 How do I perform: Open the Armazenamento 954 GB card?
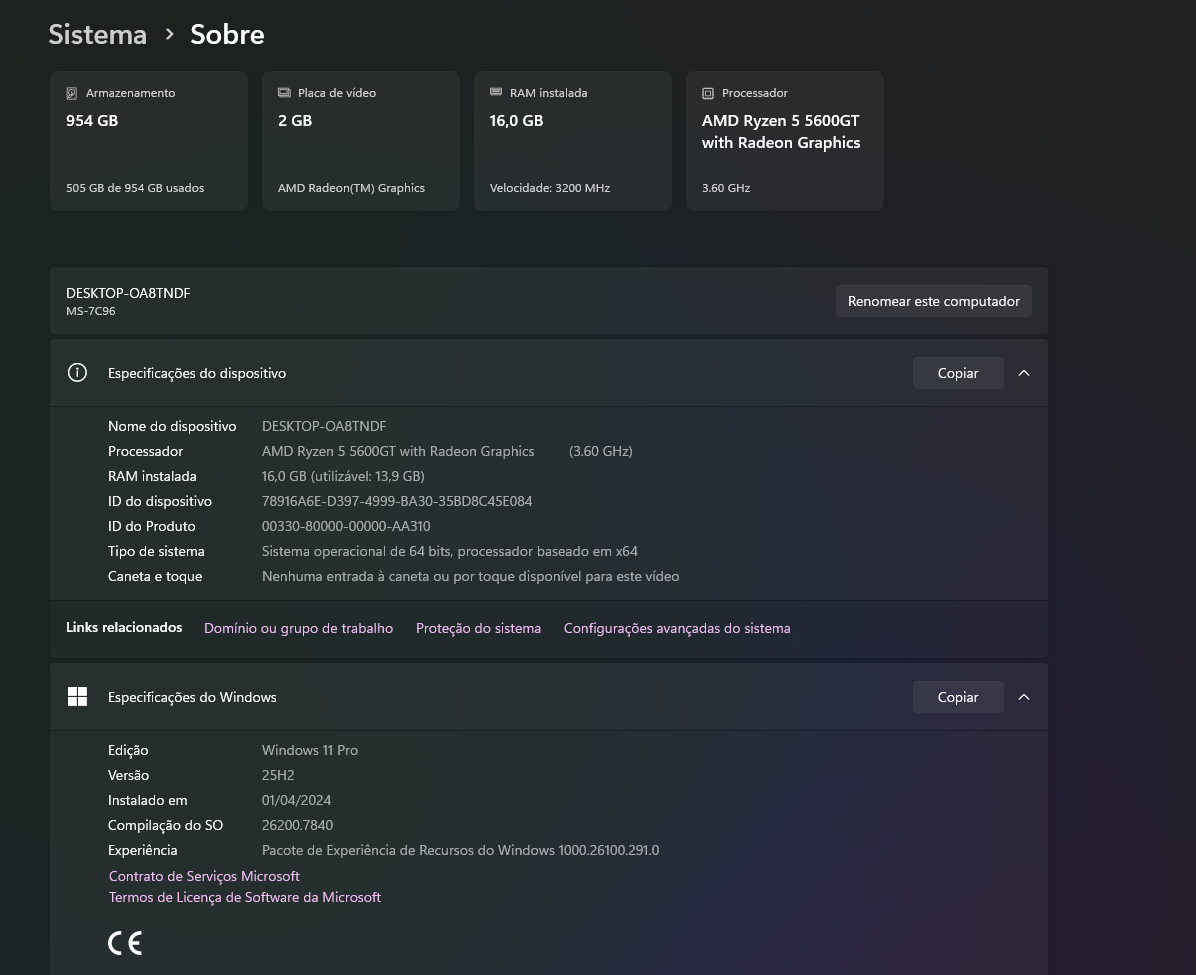(x=149, y=141)
